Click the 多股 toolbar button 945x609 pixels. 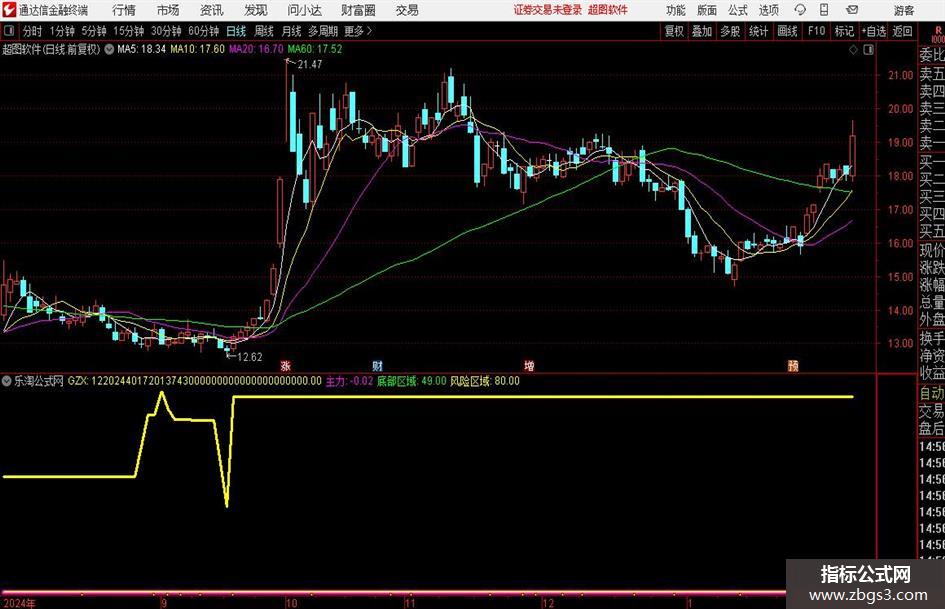click(730, 31)
